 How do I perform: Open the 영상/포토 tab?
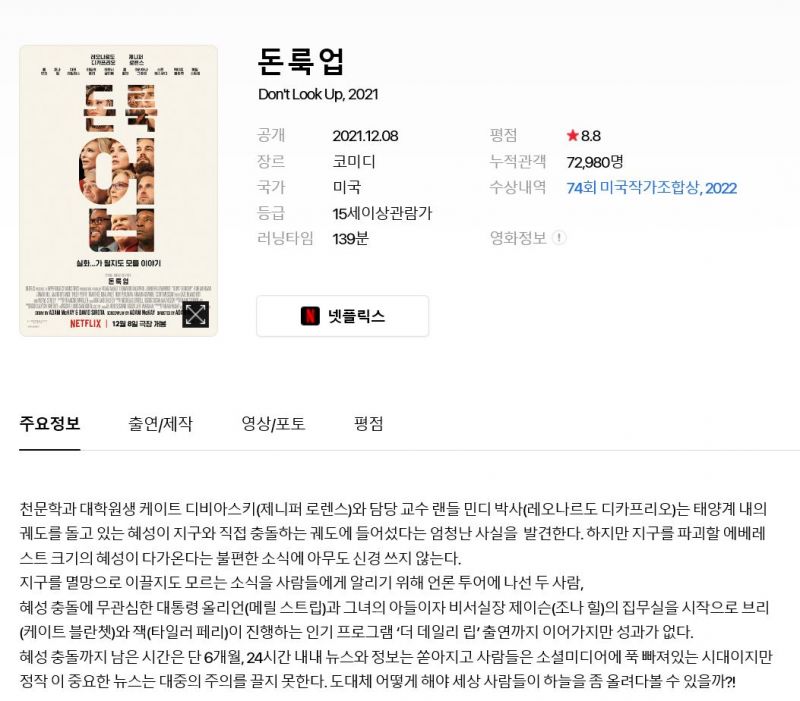pos(273,423)
